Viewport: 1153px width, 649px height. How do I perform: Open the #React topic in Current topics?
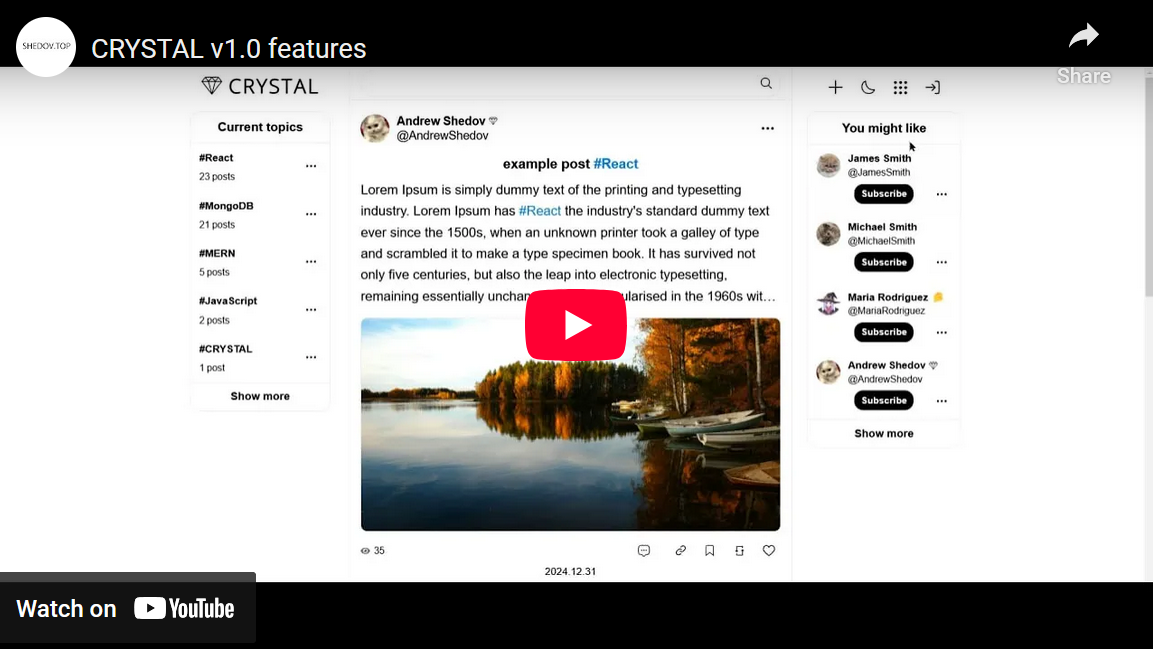coord(216,158)
